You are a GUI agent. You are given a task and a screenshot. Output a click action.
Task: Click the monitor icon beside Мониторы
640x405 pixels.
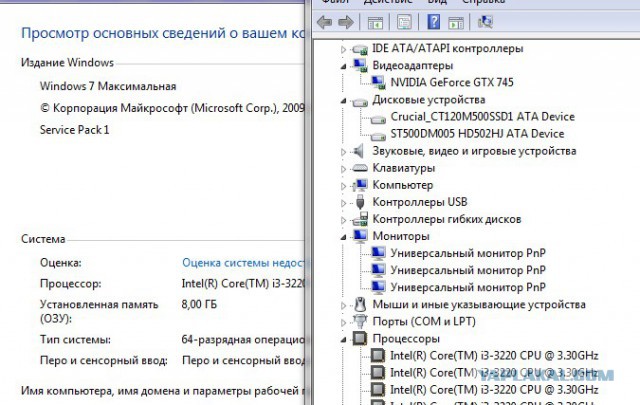click(360, 236)
